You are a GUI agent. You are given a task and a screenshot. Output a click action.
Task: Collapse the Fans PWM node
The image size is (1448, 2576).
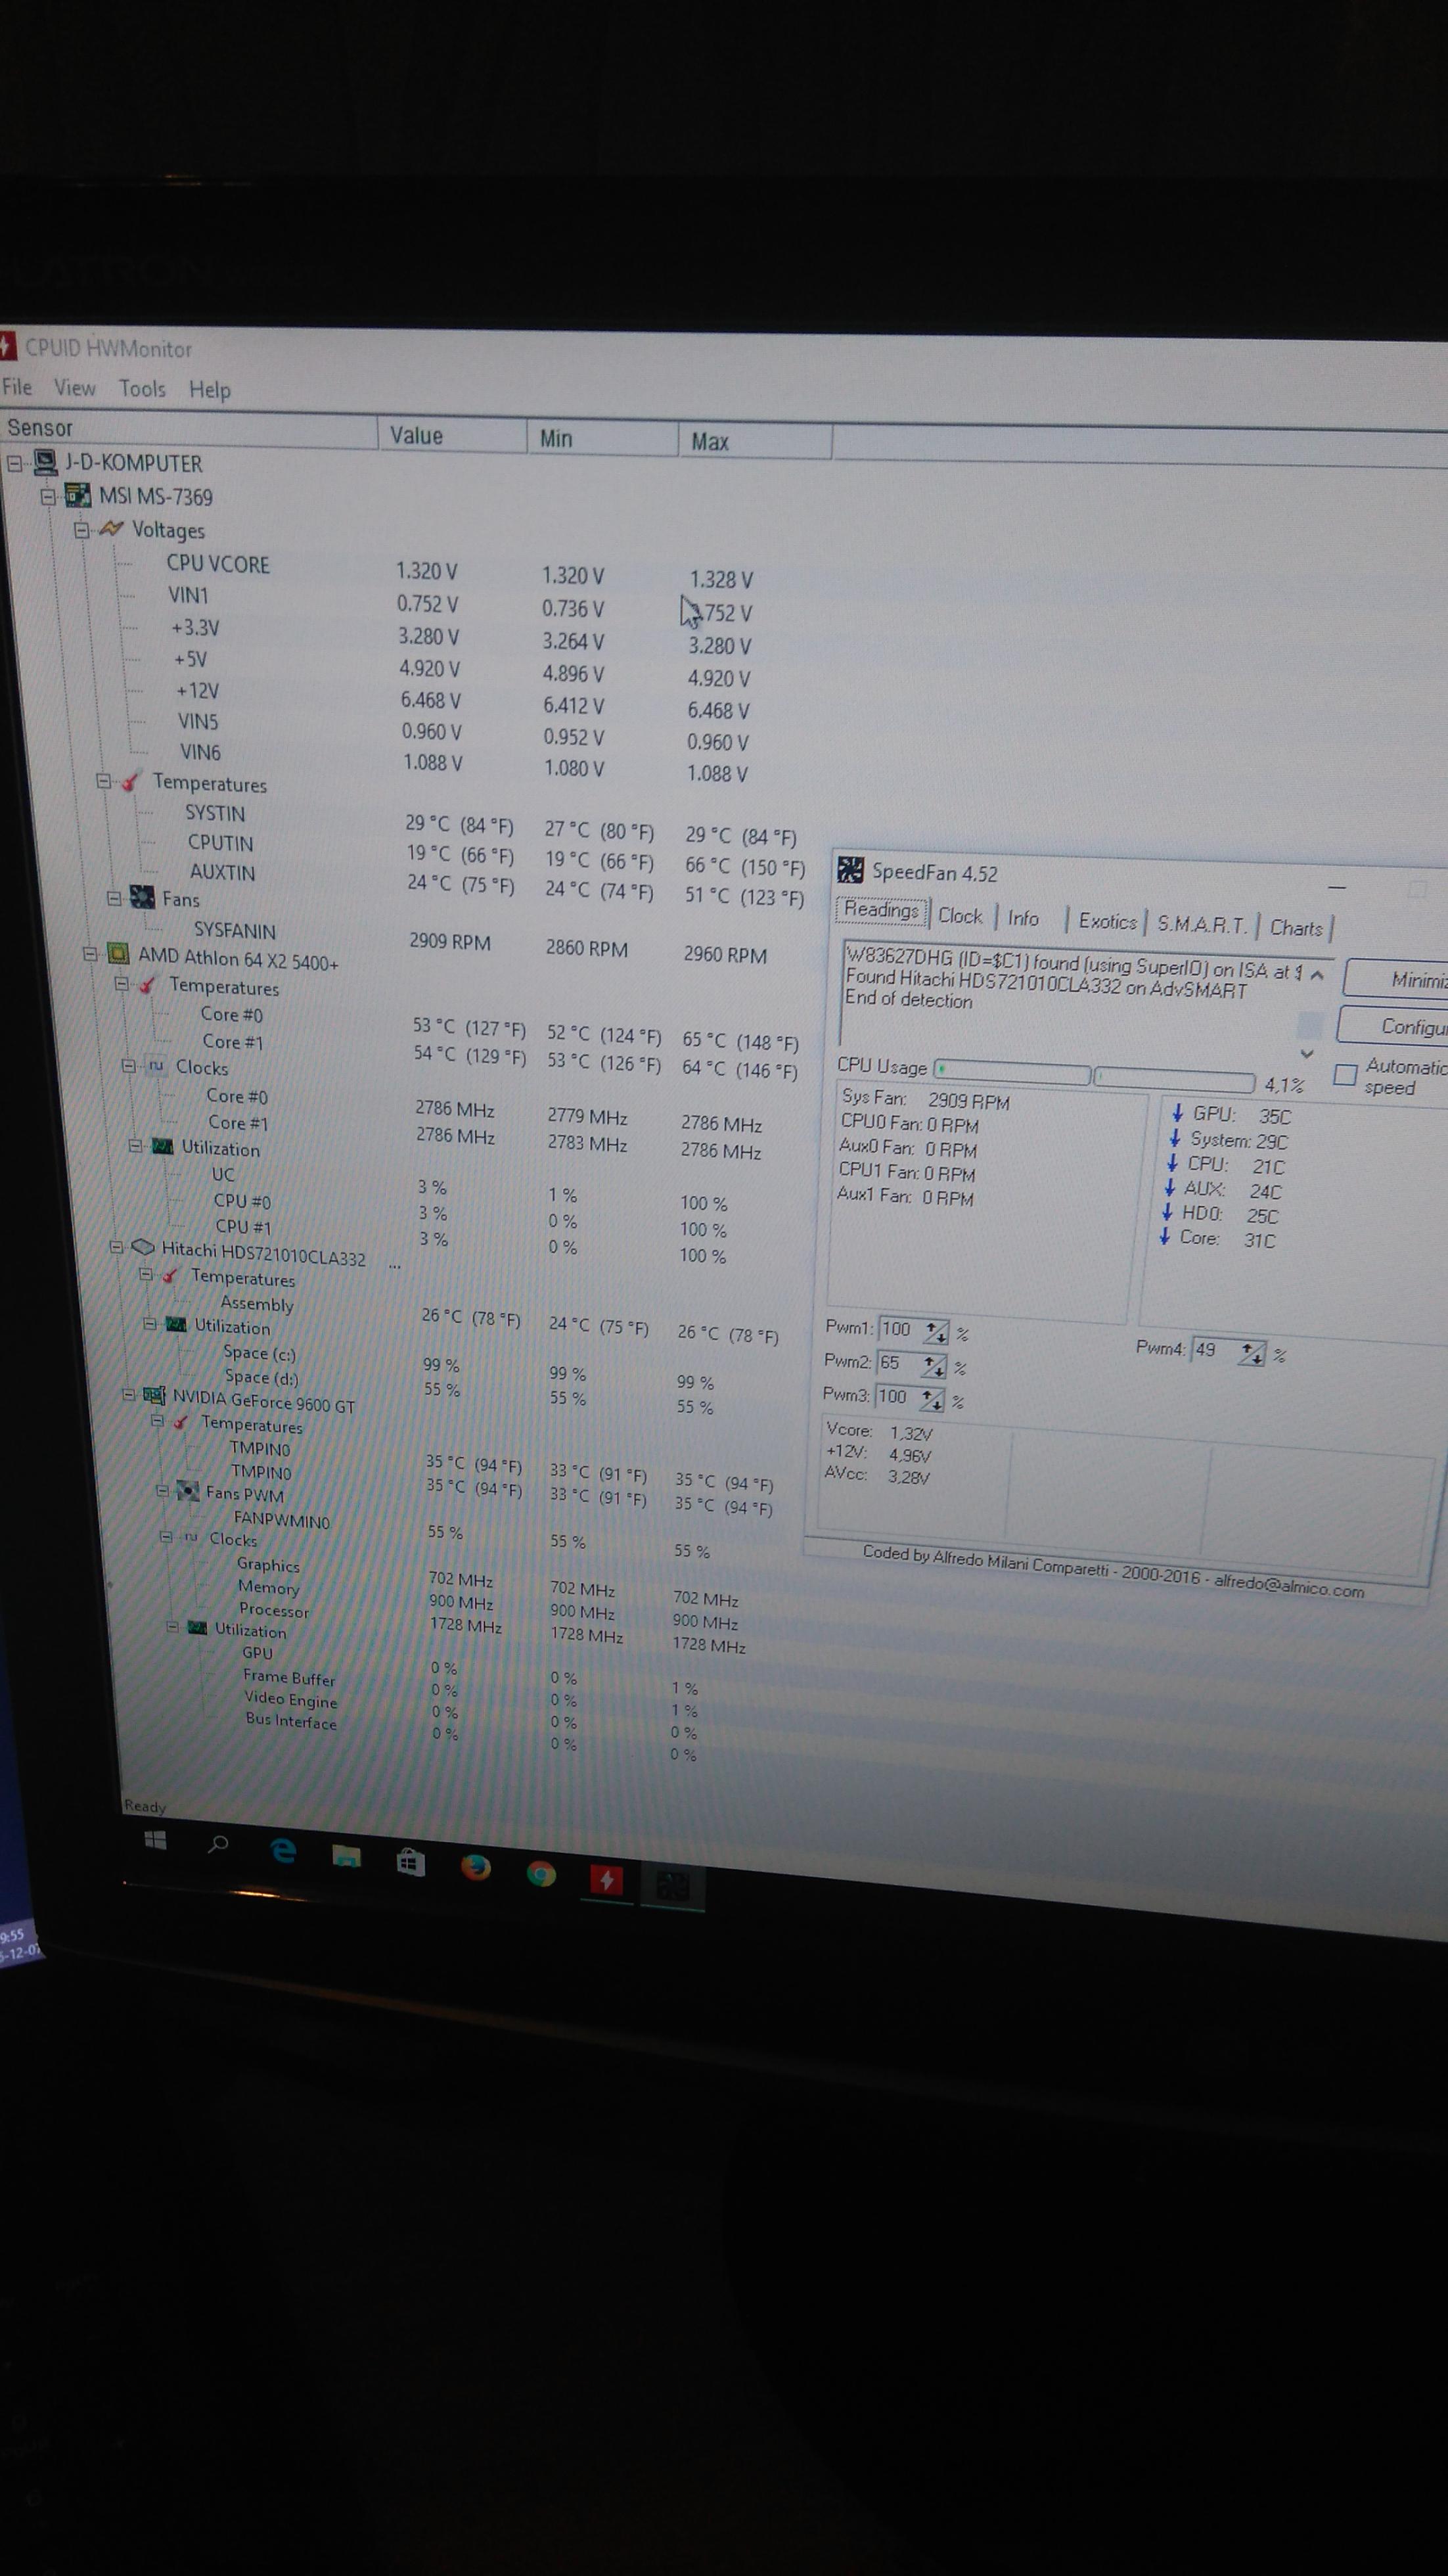[162, 1490]
